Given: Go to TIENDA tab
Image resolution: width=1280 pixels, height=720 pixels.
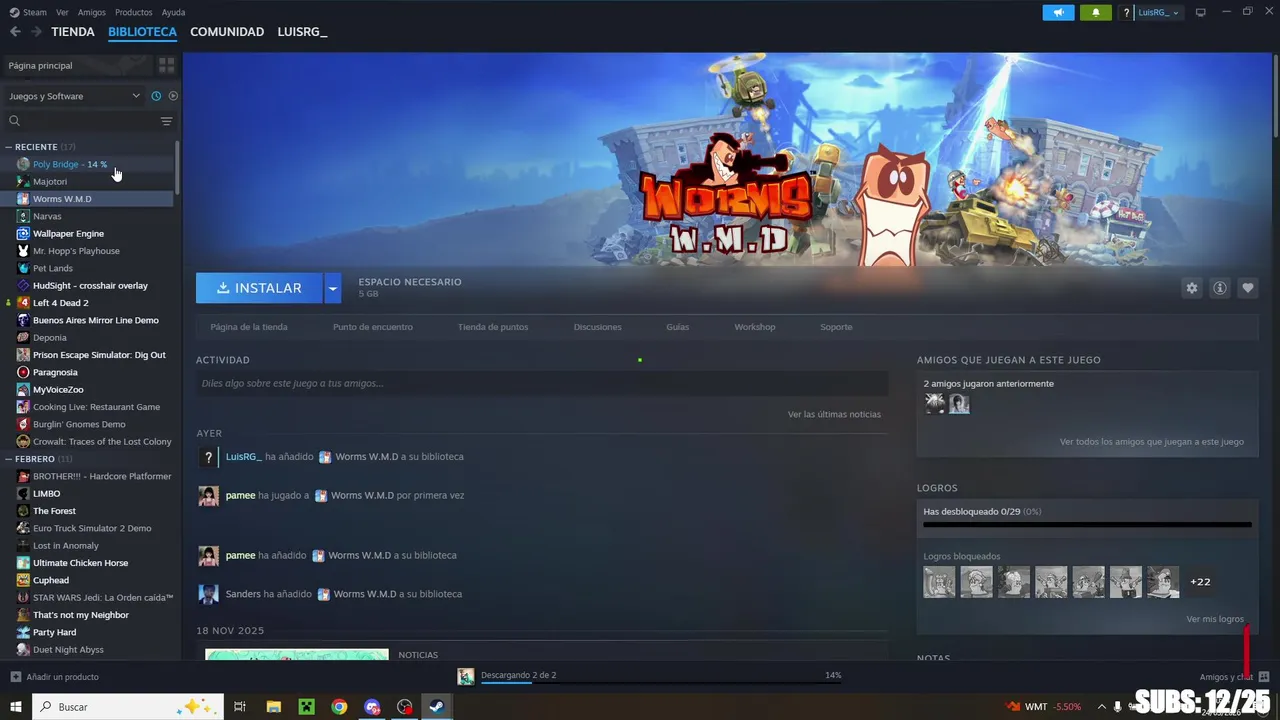Looking at the screenshot, I should (73, 32).
